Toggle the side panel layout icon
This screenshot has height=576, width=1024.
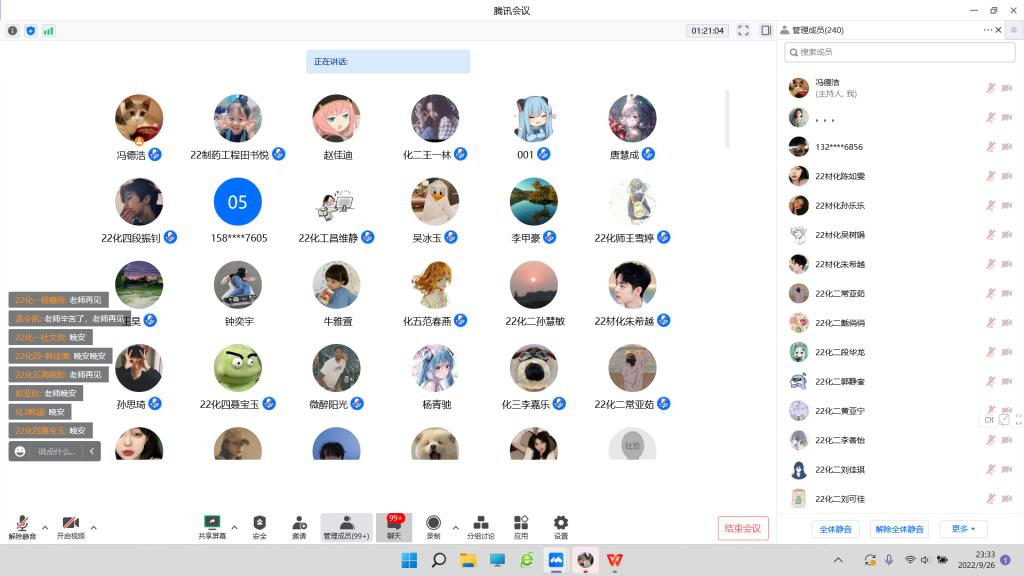(x=766, y=30)
